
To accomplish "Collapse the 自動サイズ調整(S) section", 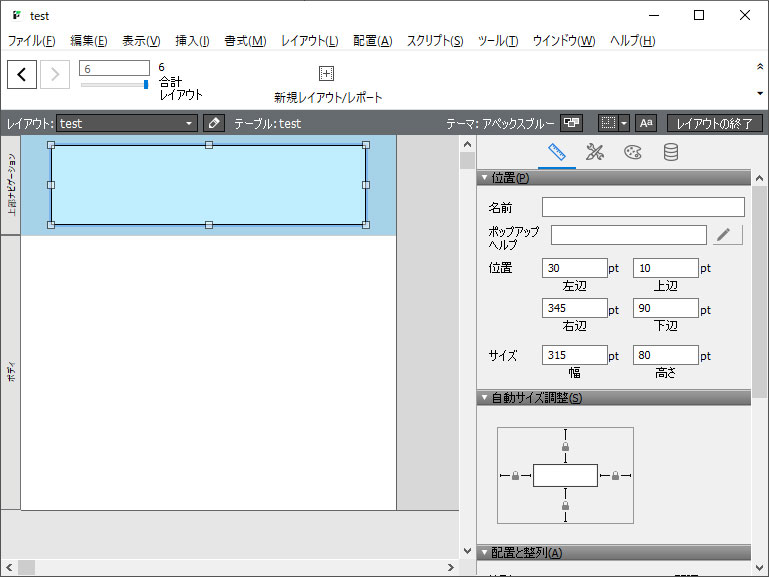I will point(484,397).
